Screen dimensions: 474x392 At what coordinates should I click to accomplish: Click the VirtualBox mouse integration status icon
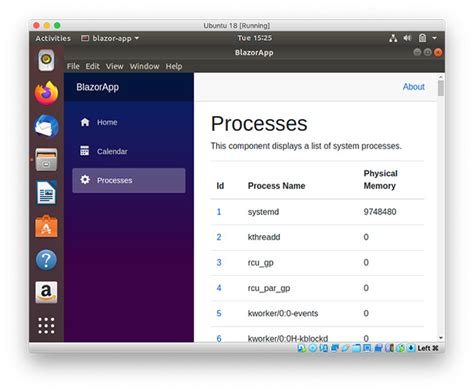tap(400, 348)
